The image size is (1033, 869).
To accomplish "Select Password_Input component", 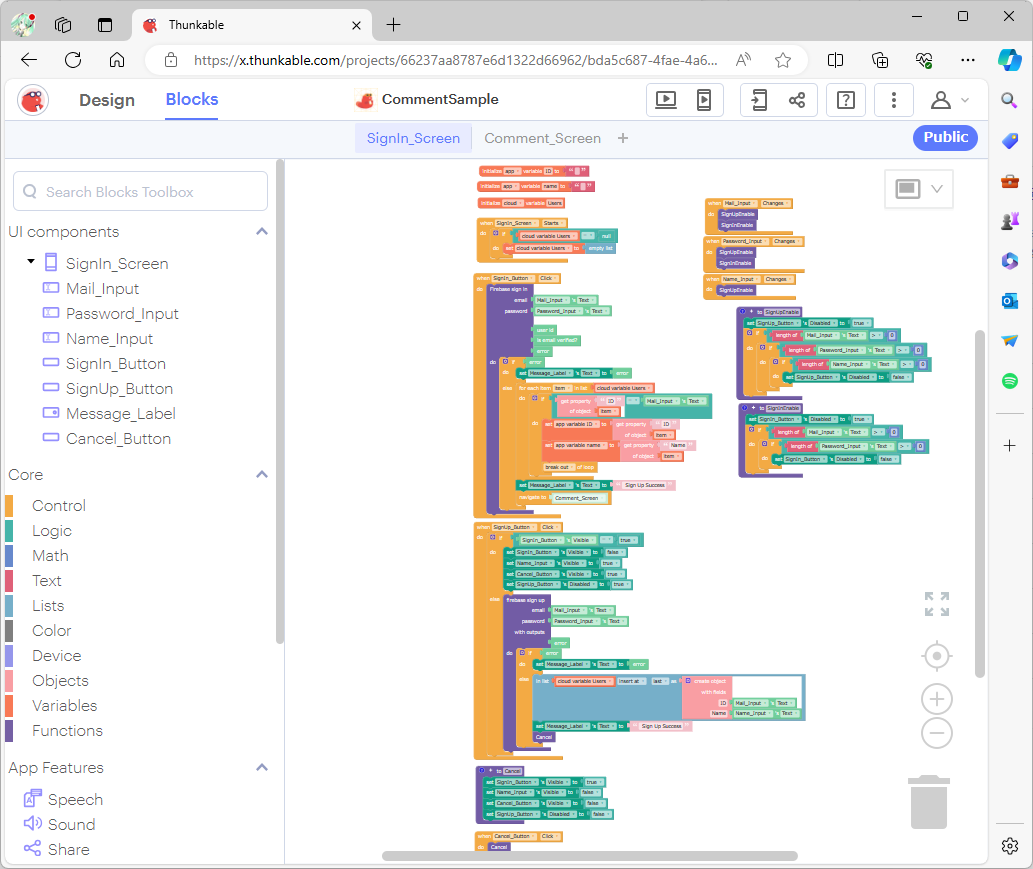I will point(122,314).
